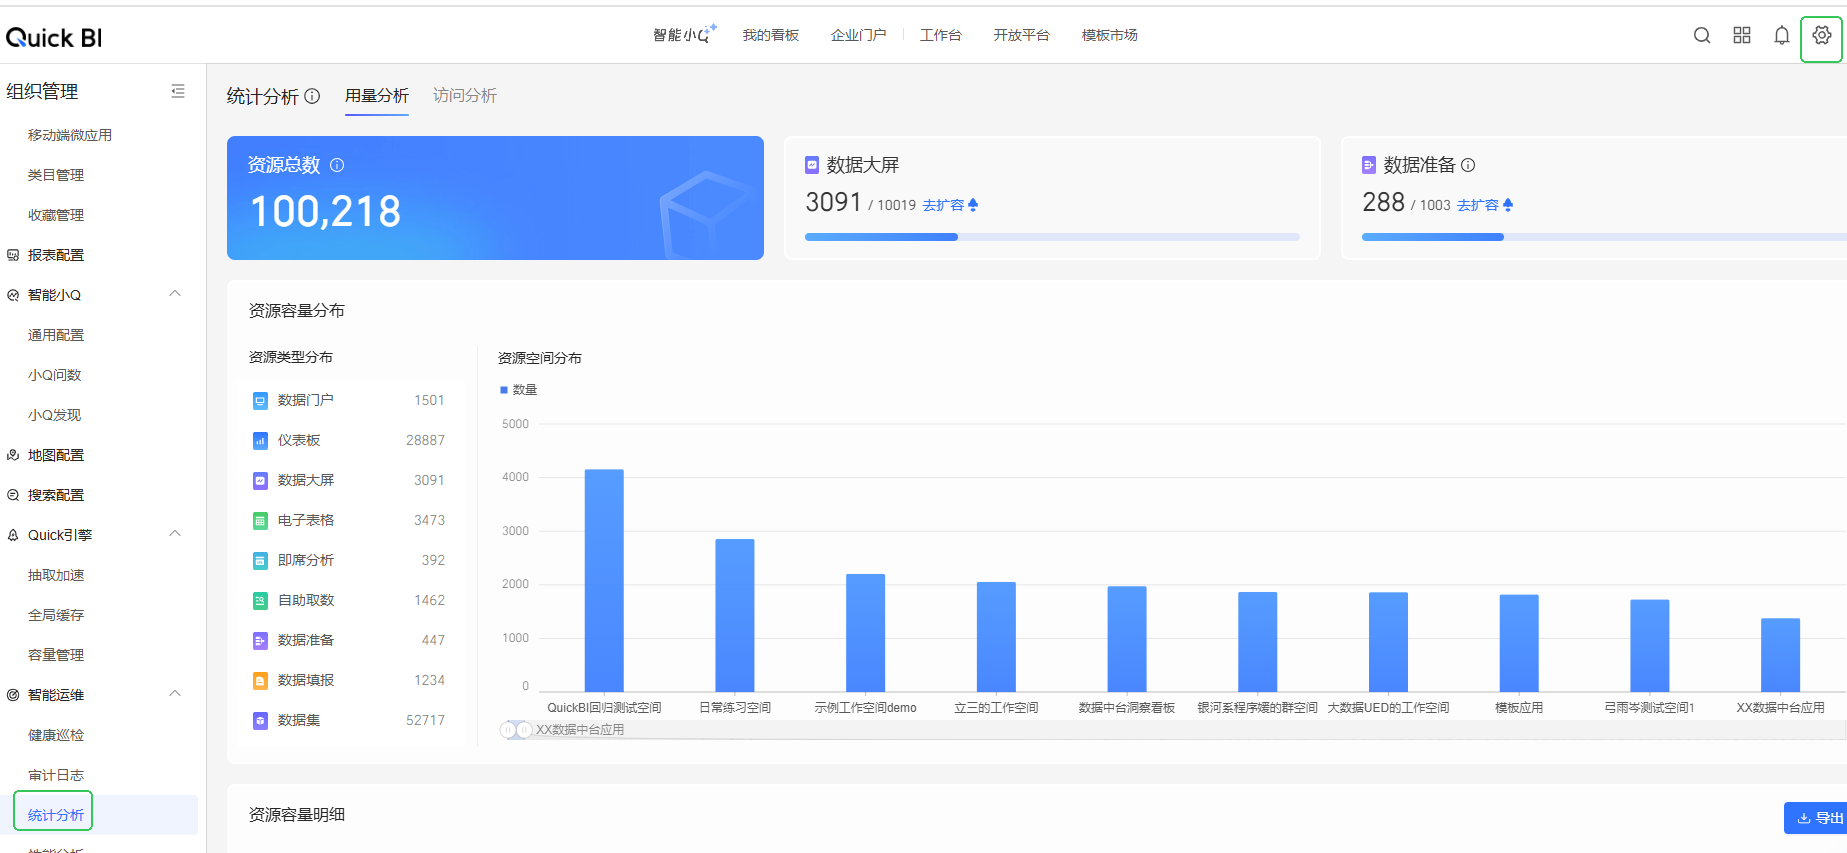The width and height of the screenshot is (1847, 853).
Task: Toggle the 数量 legend marker in chart
Action: [x=505, y=390]
